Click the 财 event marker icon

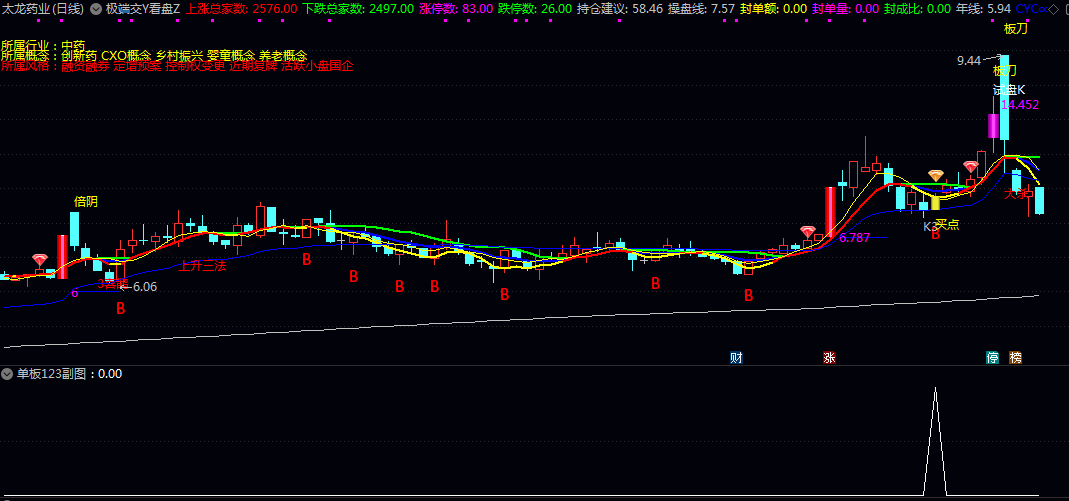pyautogui.click(x=737, y=357)
